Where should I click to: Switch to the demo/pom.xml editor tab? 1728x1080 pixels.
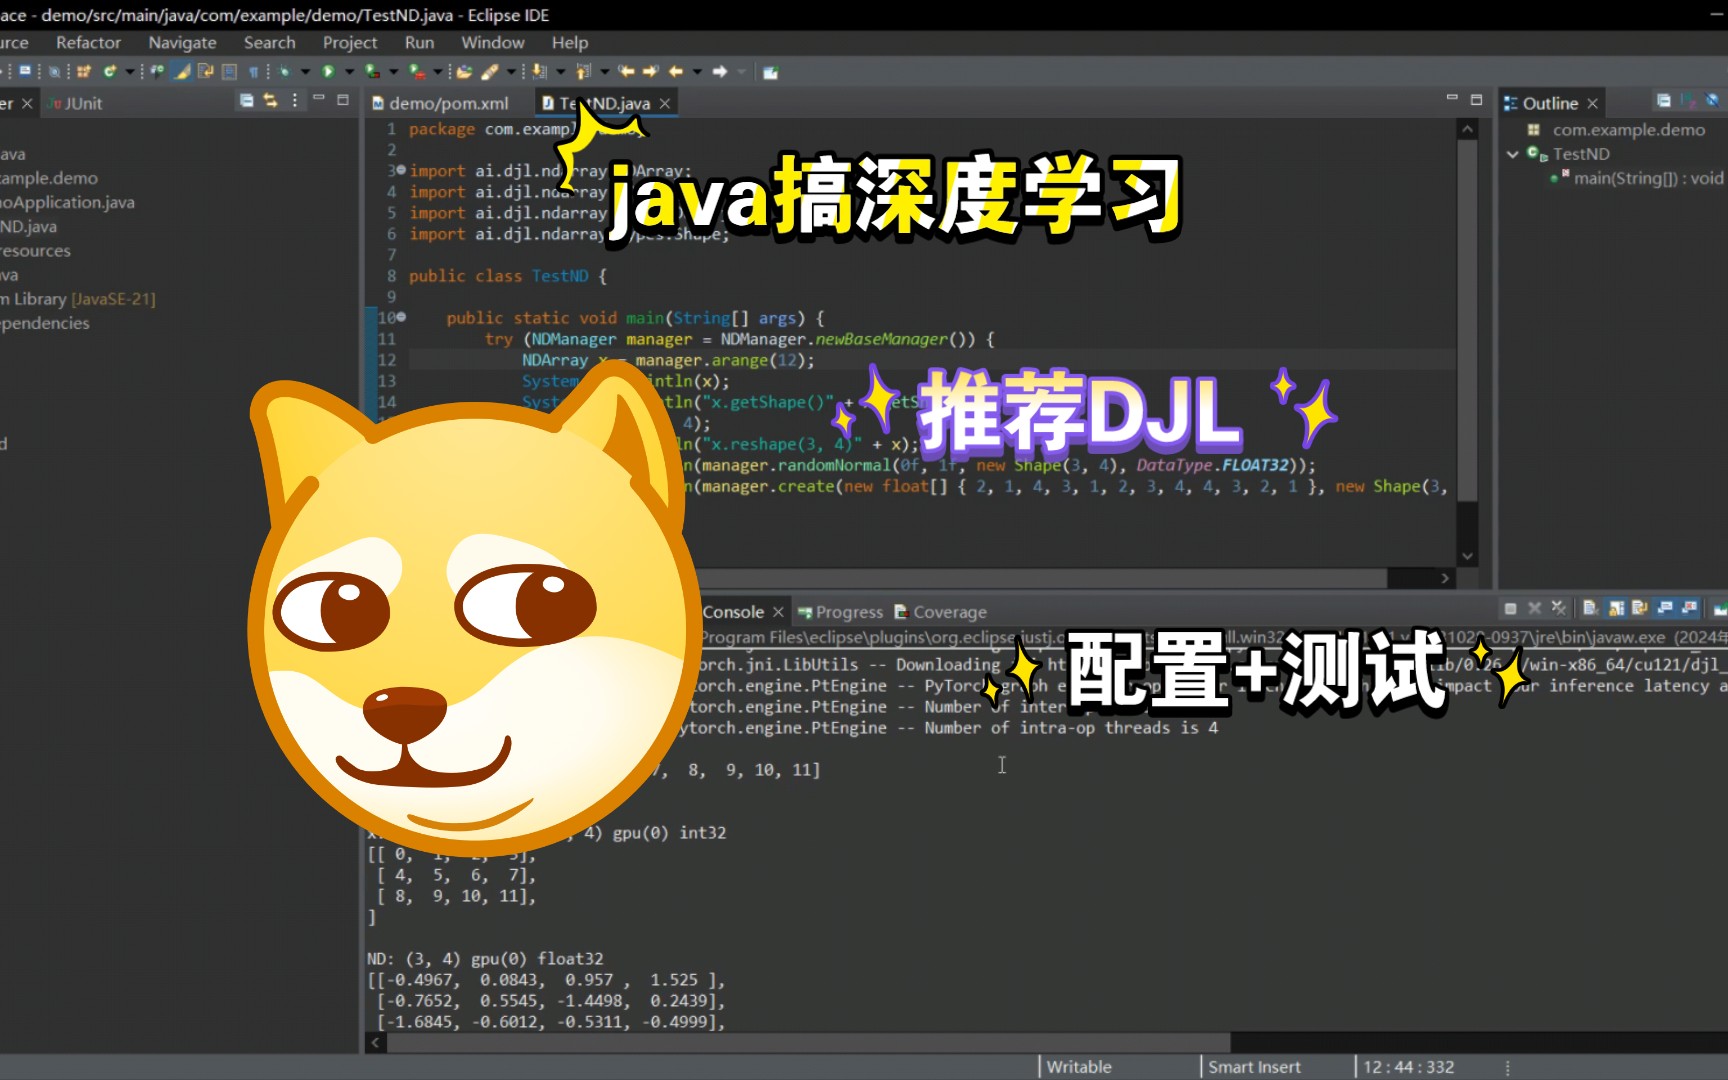(x=440, y=103)
